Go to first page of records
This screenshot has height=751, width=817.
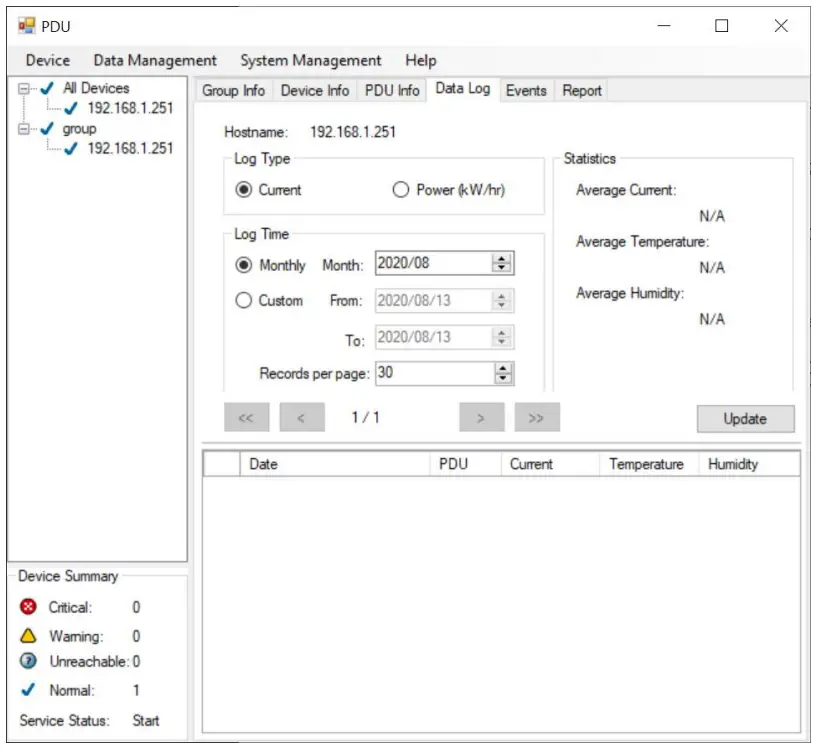247,418
